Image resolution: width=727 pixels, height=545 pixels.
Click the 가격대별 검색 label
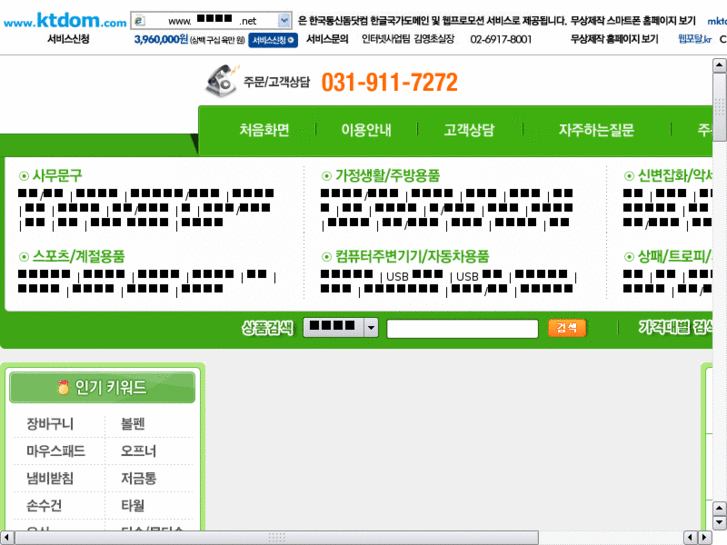(x=675, y=327)
